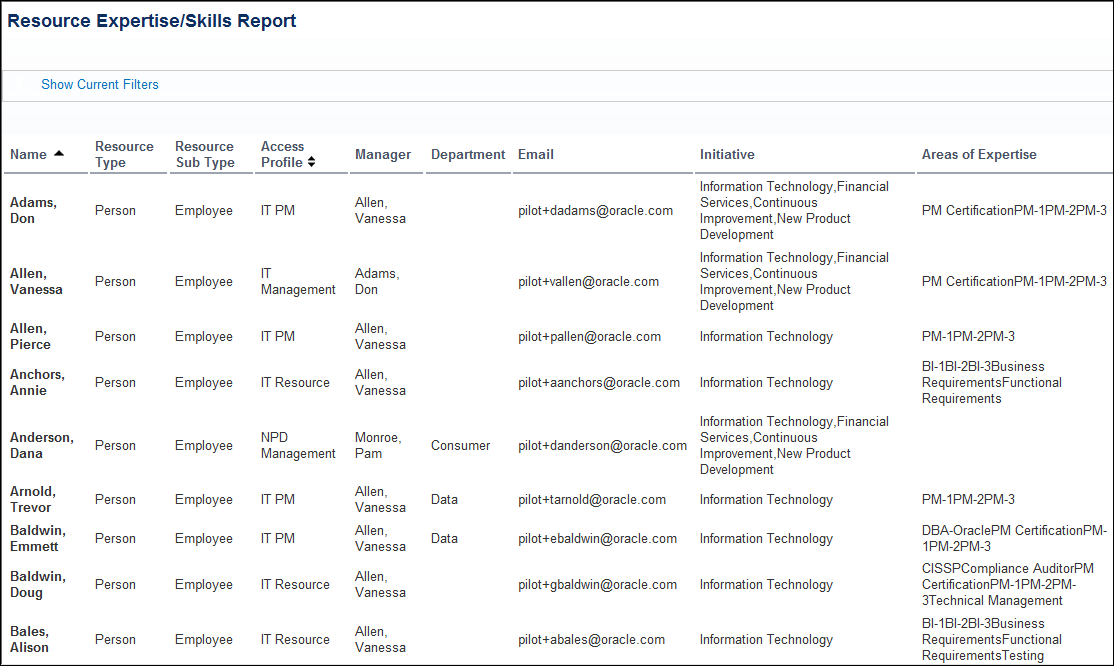The height and width of the screenshot is (666, 1114).
Task: Click DBA-OraclePM Certification expertise cell
Action: point(1014,539)
